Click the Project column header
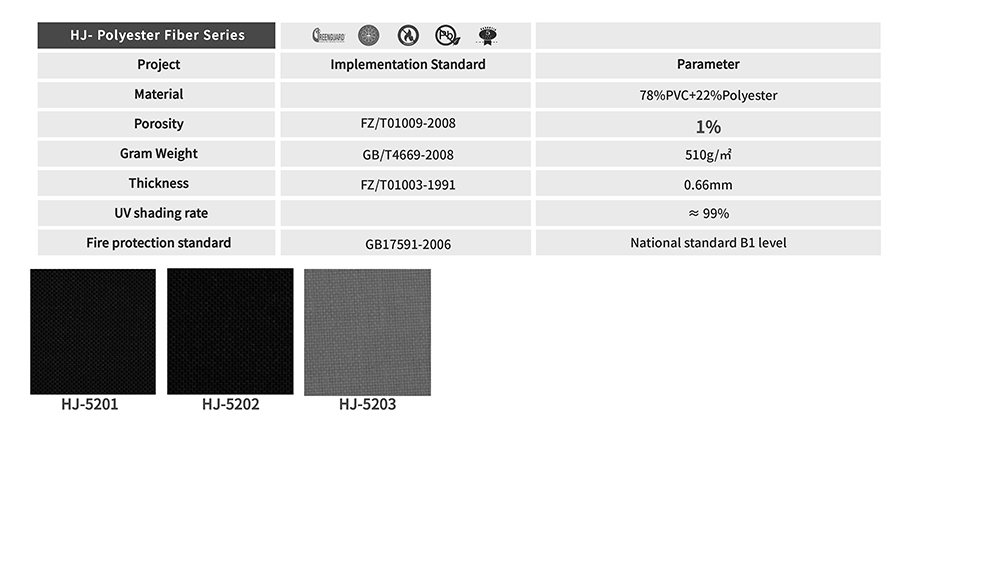 tap(159, 65)
